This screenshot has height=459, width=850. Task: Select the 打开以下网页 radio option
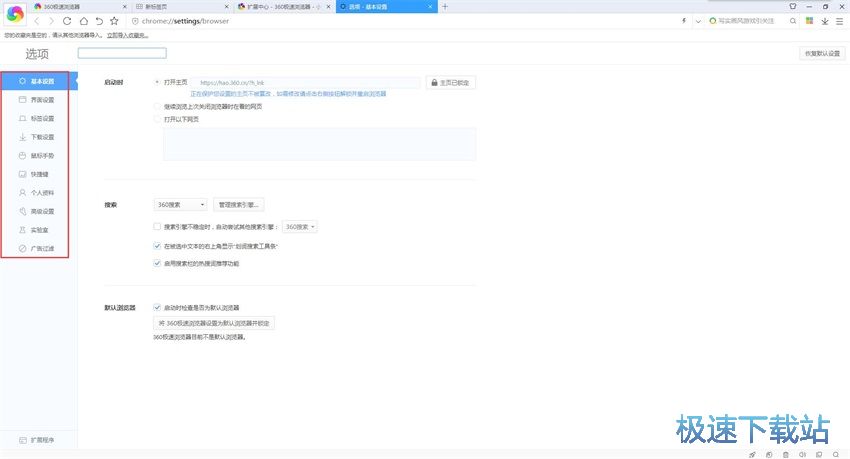(x=157, y=119)
